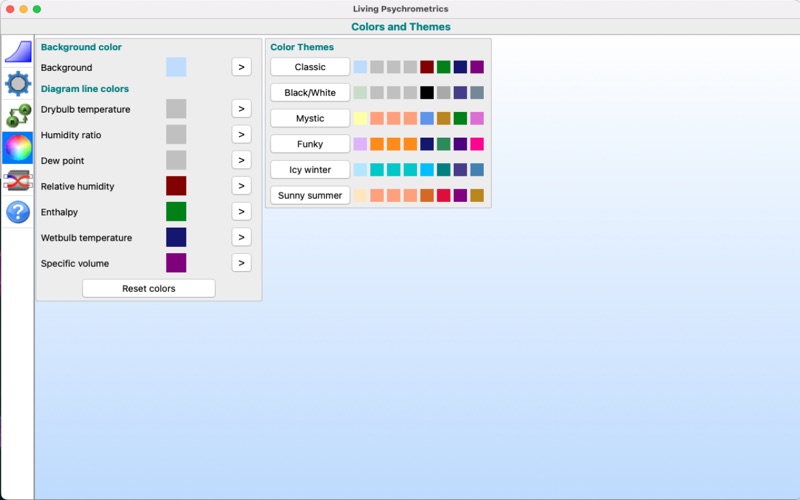Image resolution: width=800 pixels, height=500 pixels.
Task: Apply the Classic color theme
Action: pyautogui.click(x=310, y=67)
